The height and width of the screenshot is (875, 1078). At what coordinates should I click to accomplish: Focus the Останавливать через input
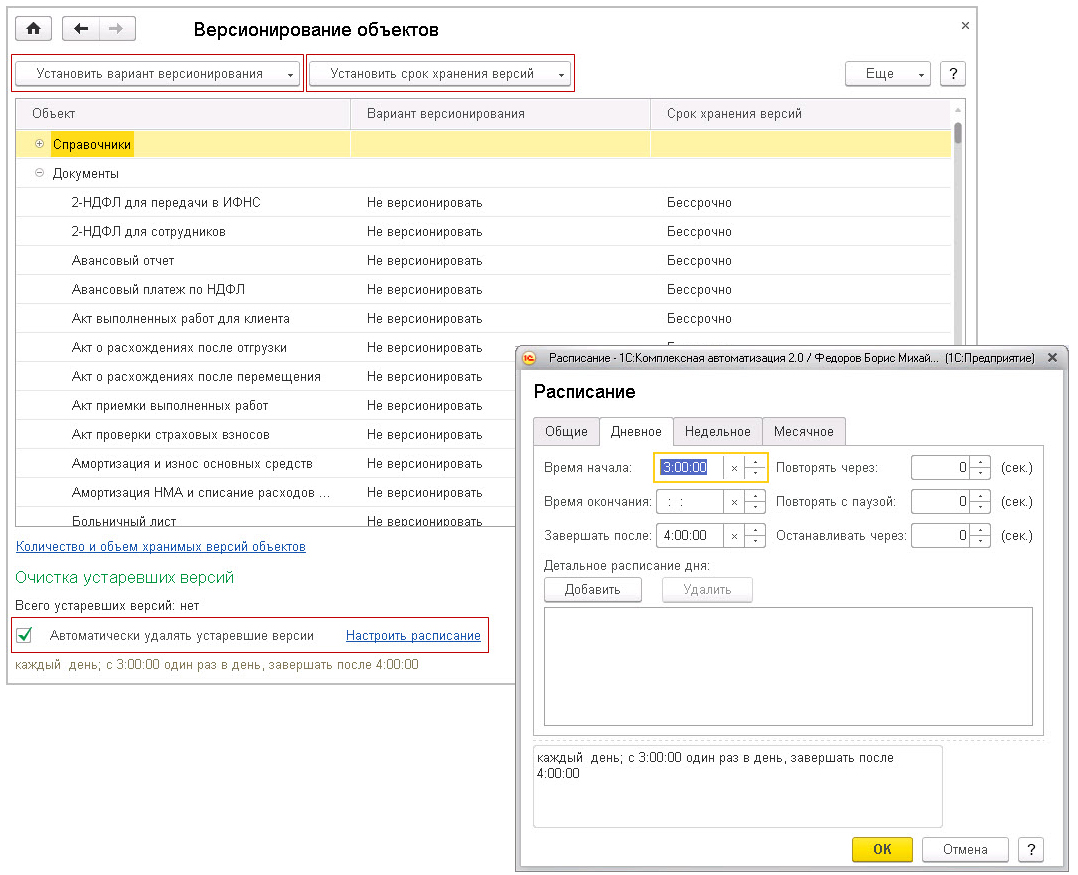point(940,535)
